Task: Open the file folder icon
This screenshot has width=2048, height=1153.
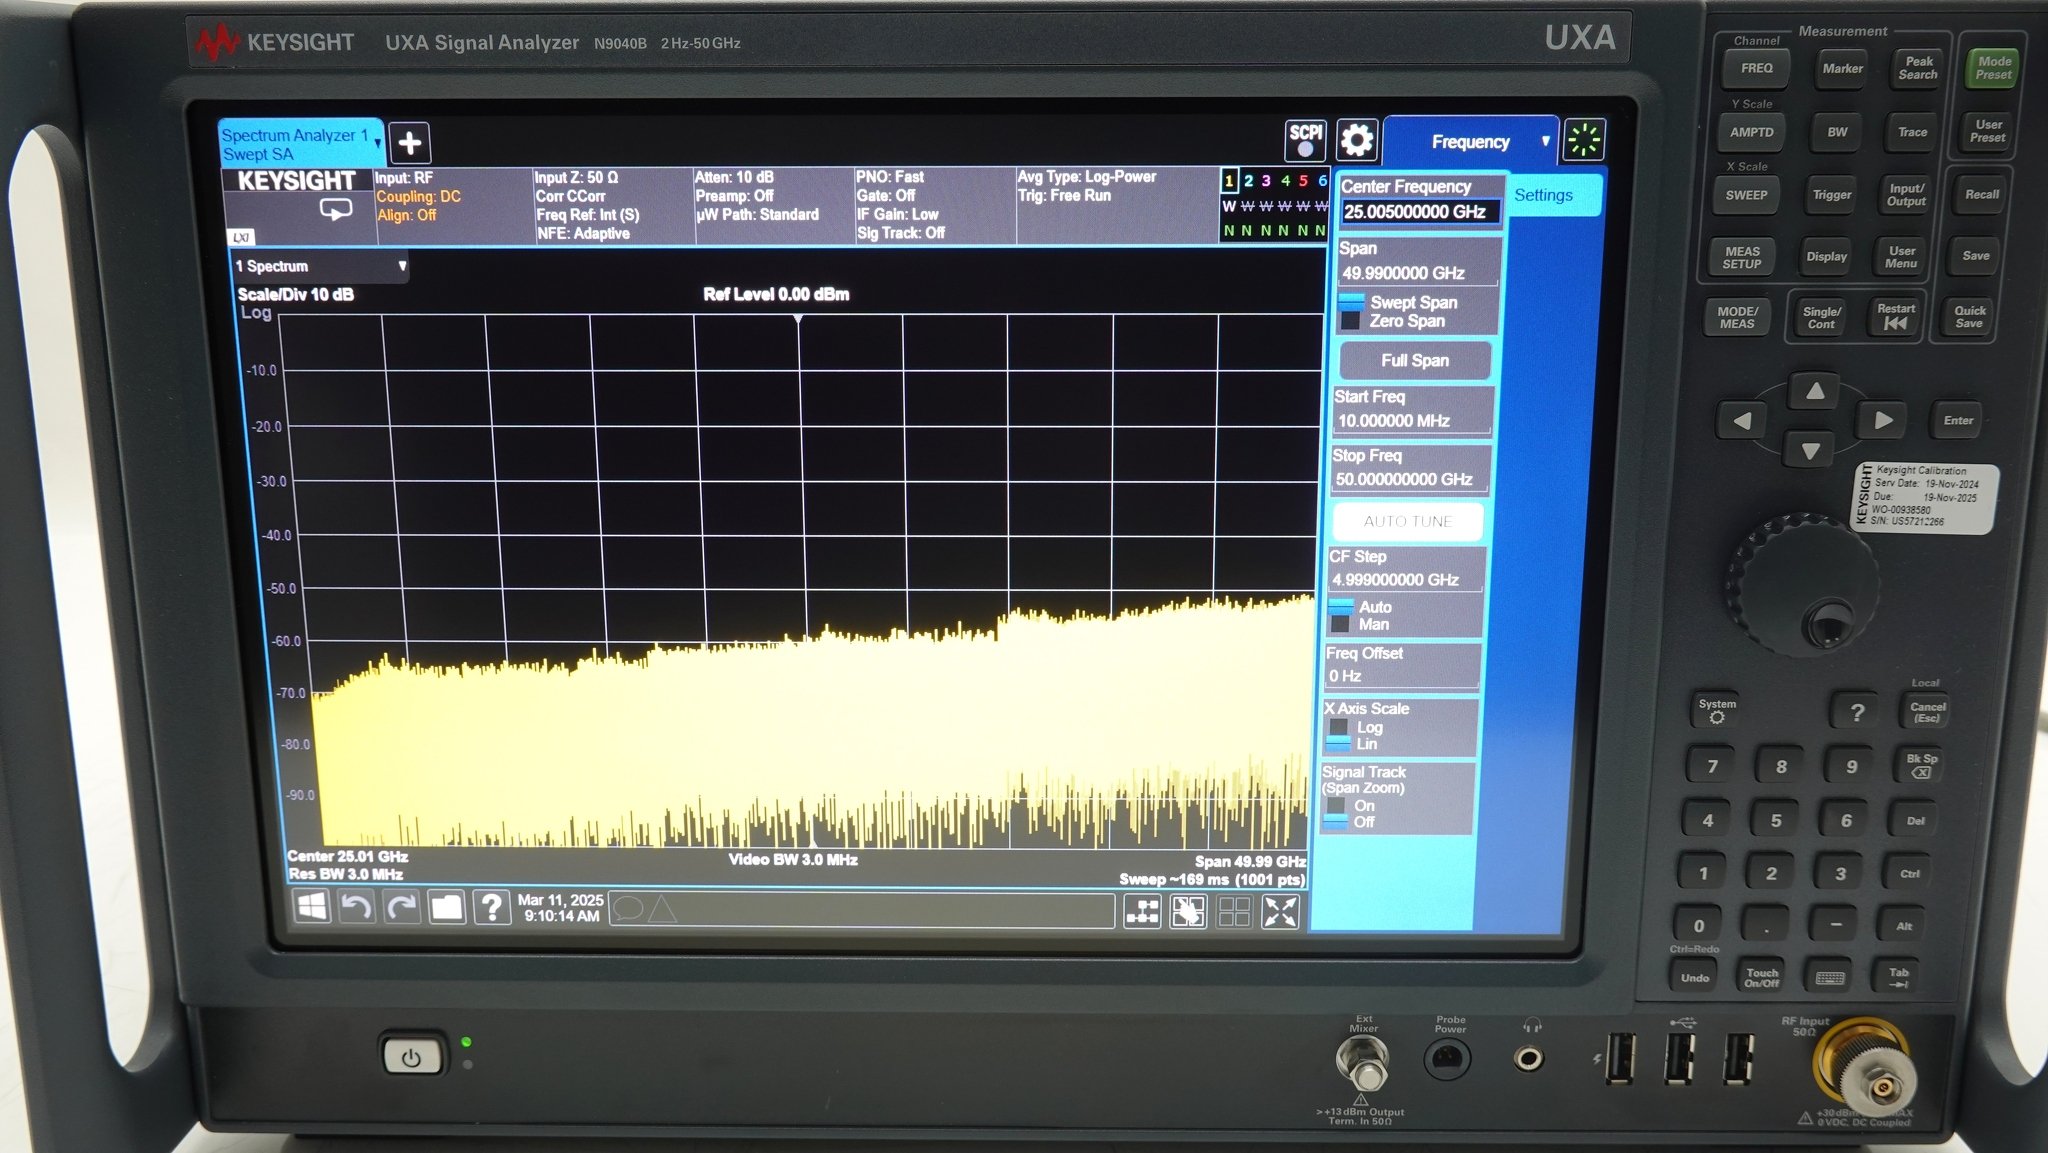Action: click(446, 908)
